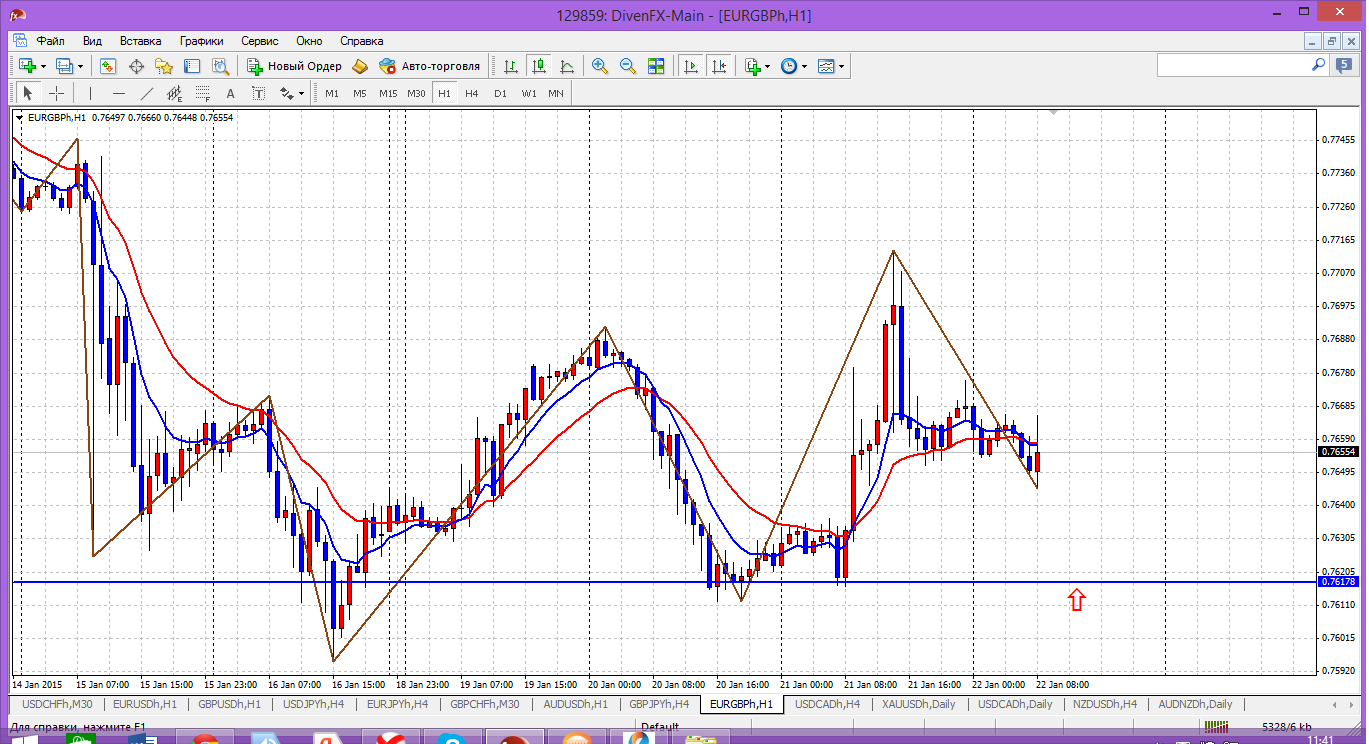Open the Indicators list dropdown

(768, 66)
